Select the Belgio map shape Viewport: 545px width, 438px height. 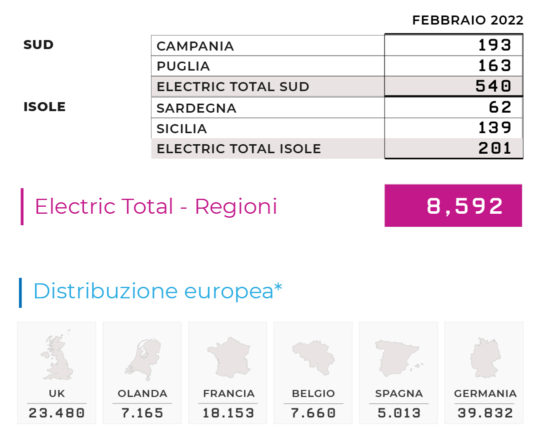click(313, 358)
